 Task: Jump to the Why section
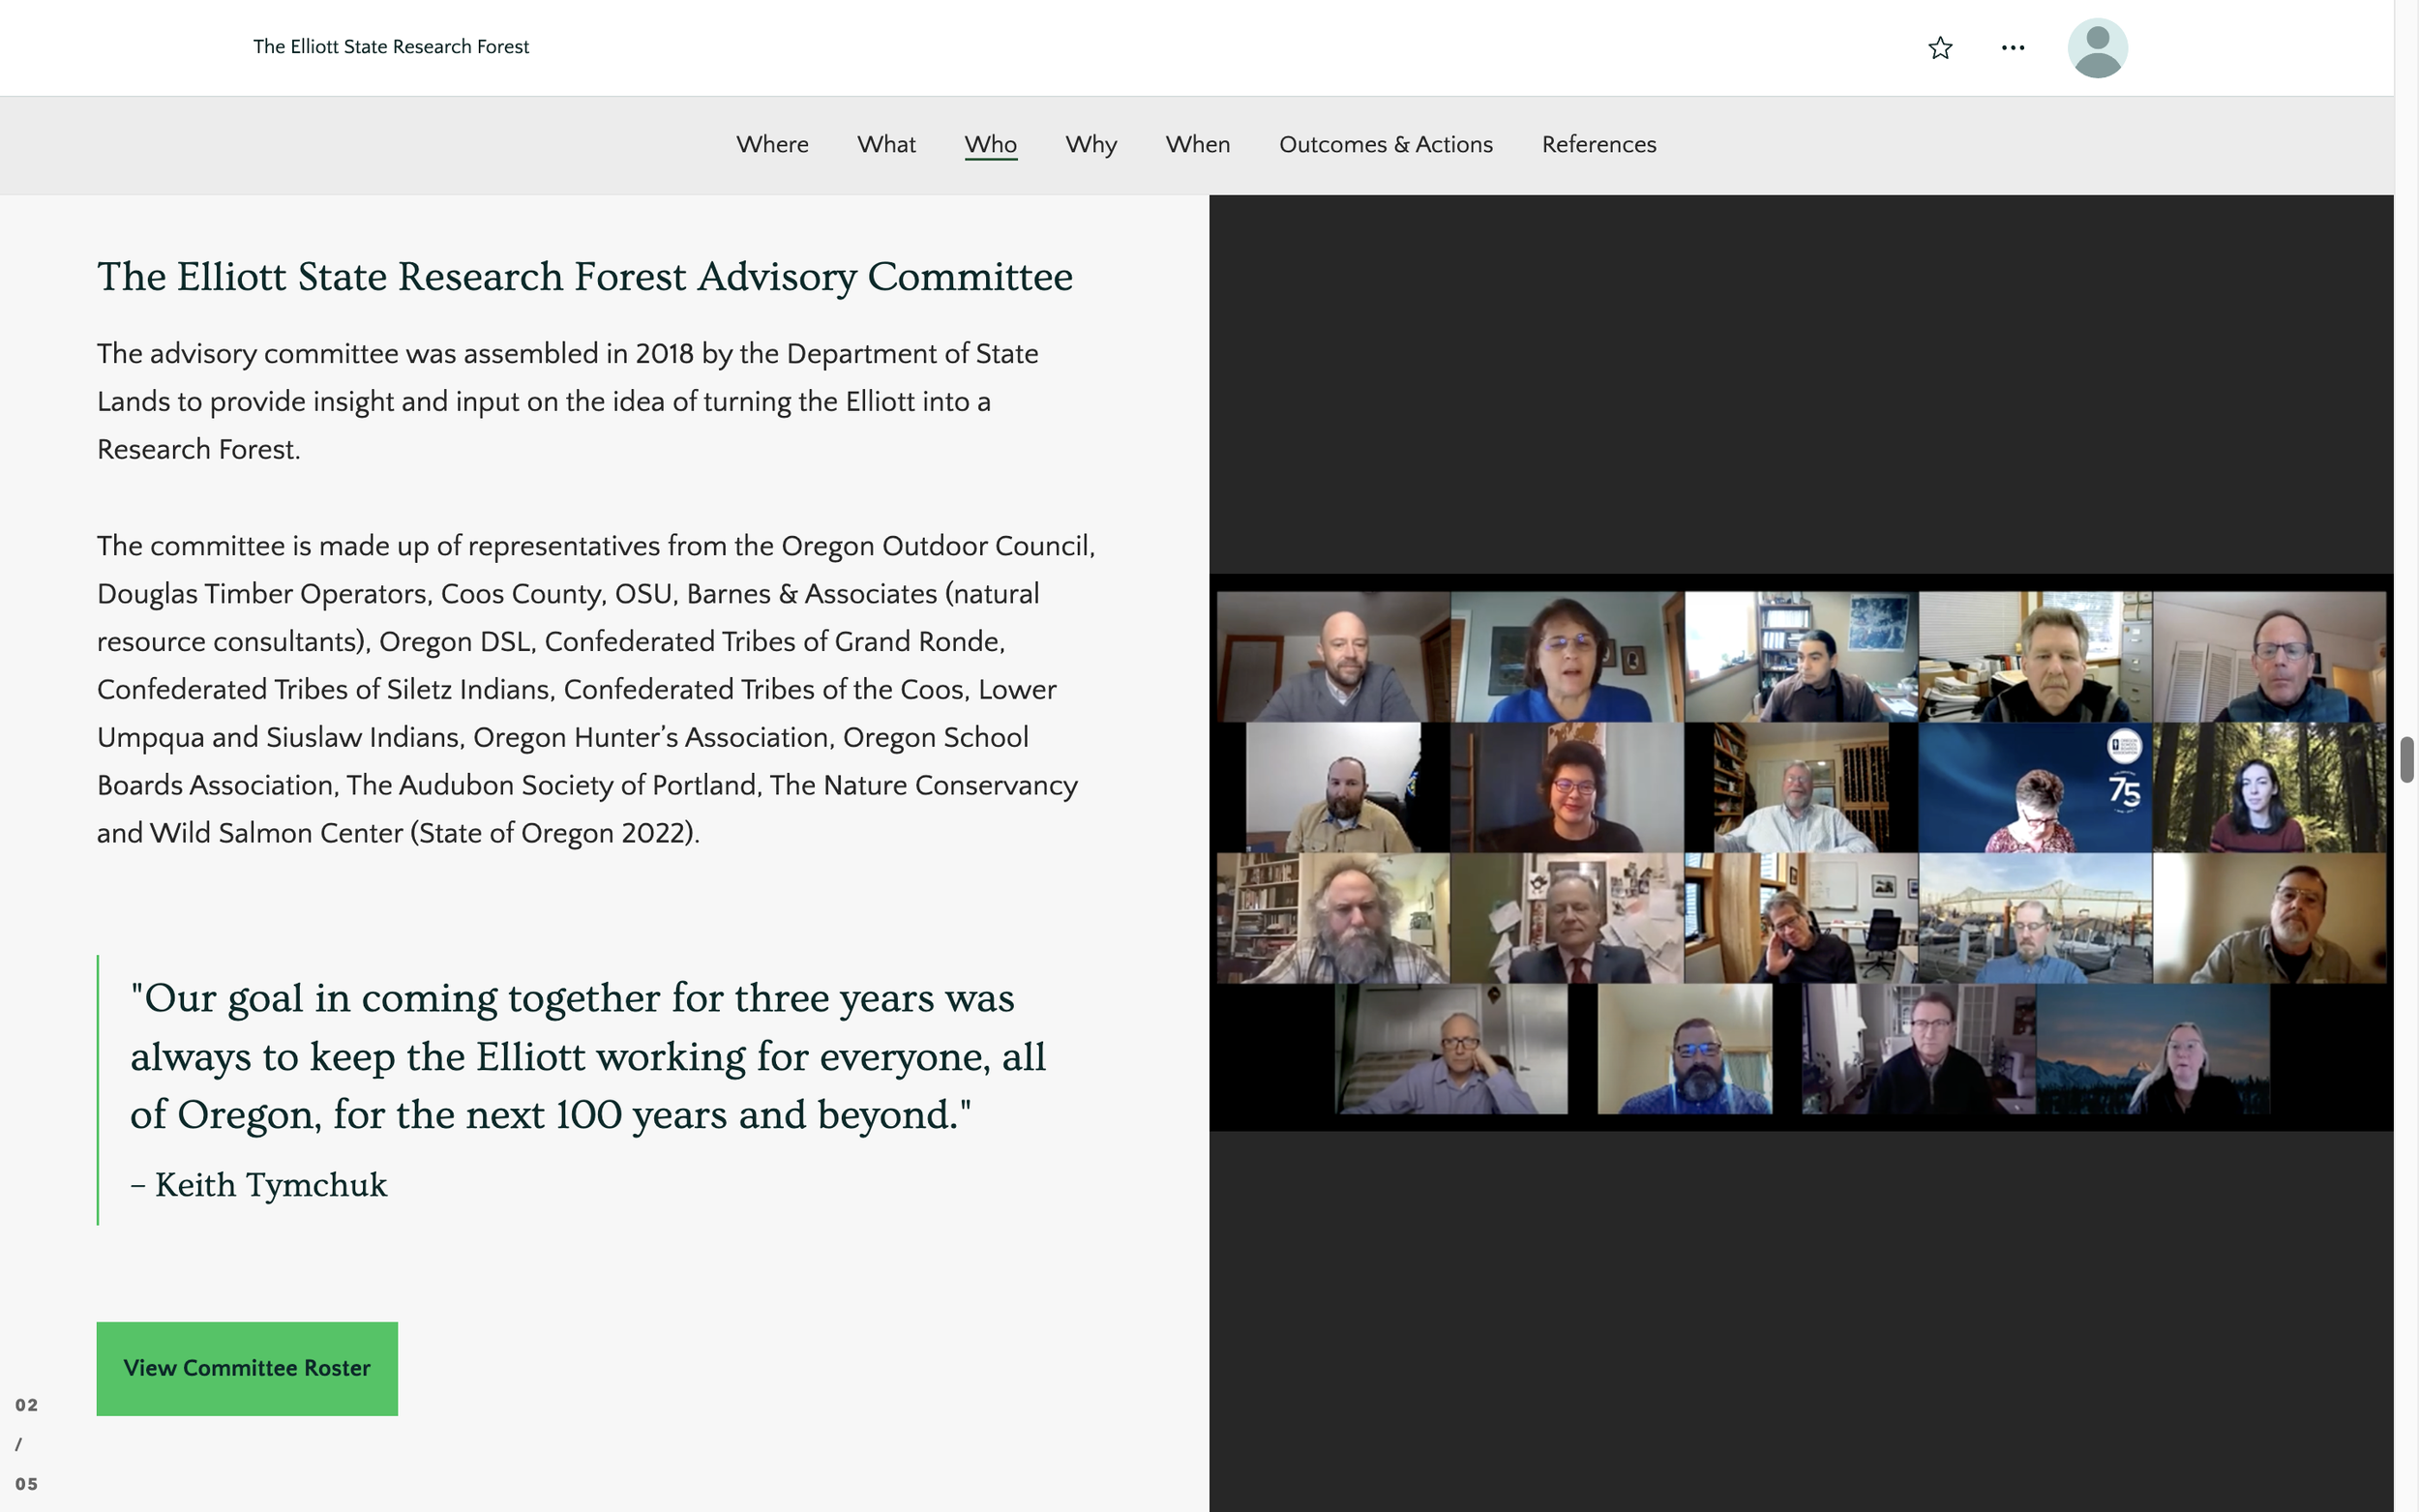[1091, 144]
